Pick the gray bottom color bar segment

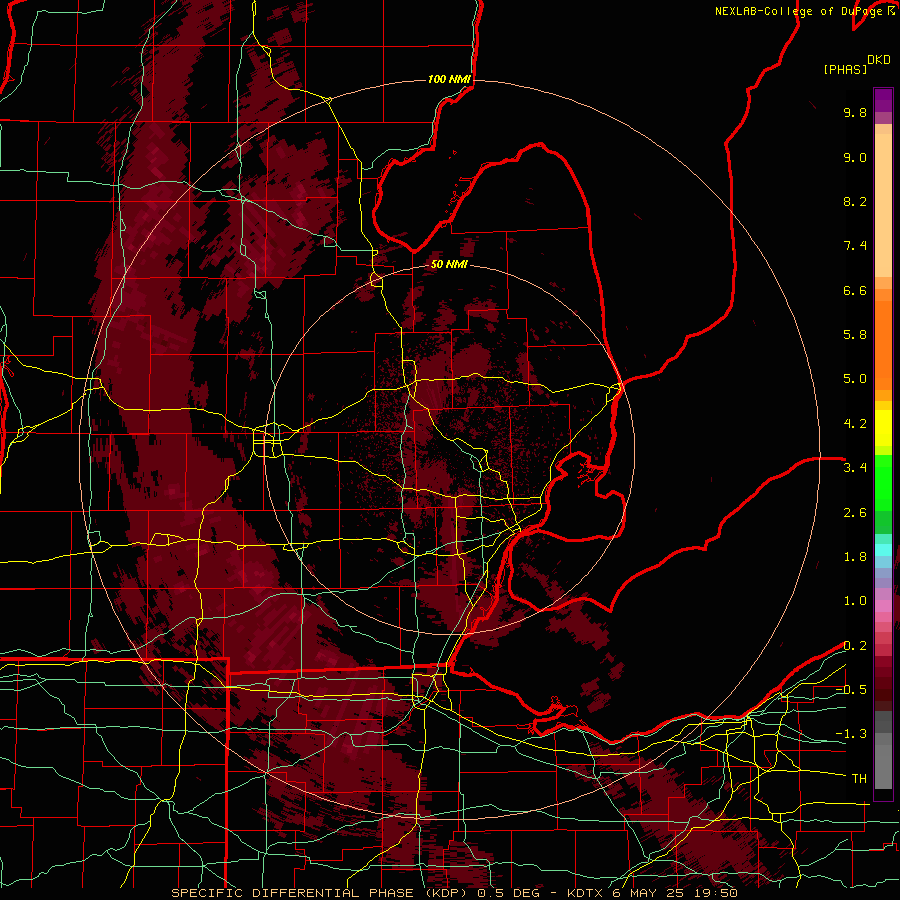click(x=883, y=763)
